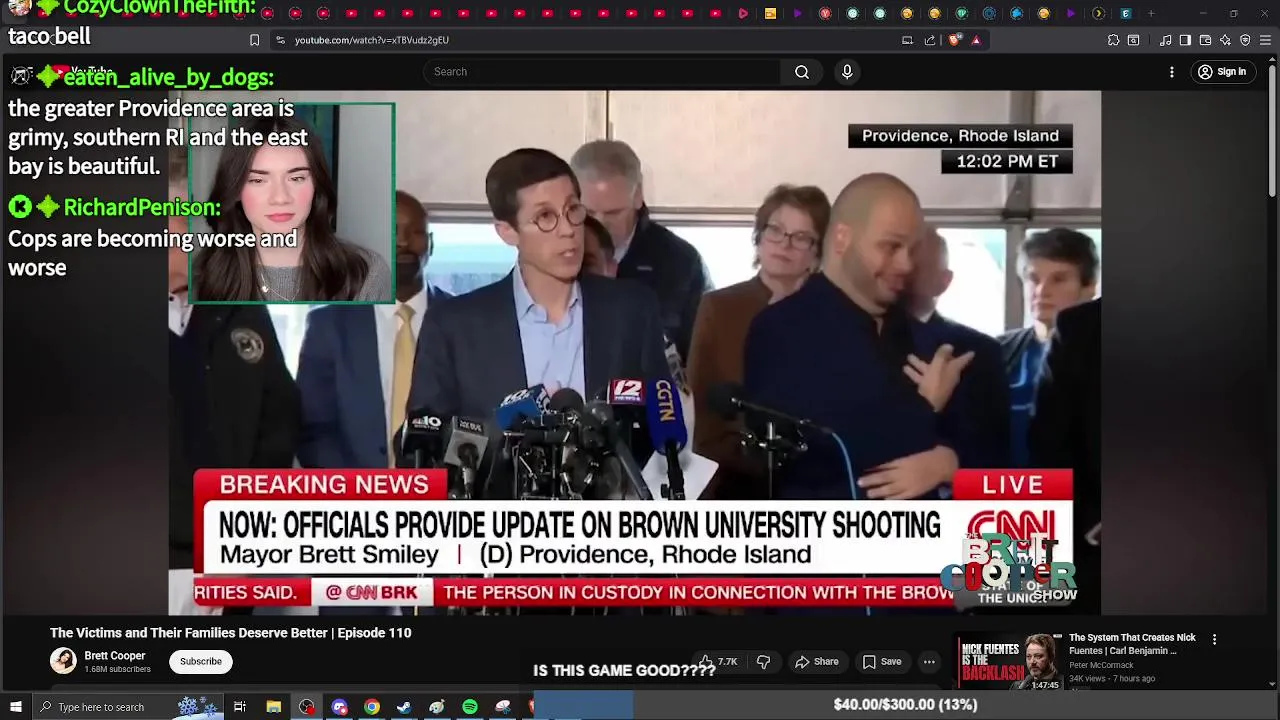The width and height of the screenshot is (1280, 720).
Task: Subscribe to the Brett Cooper channel
Action: pos(201,662)
